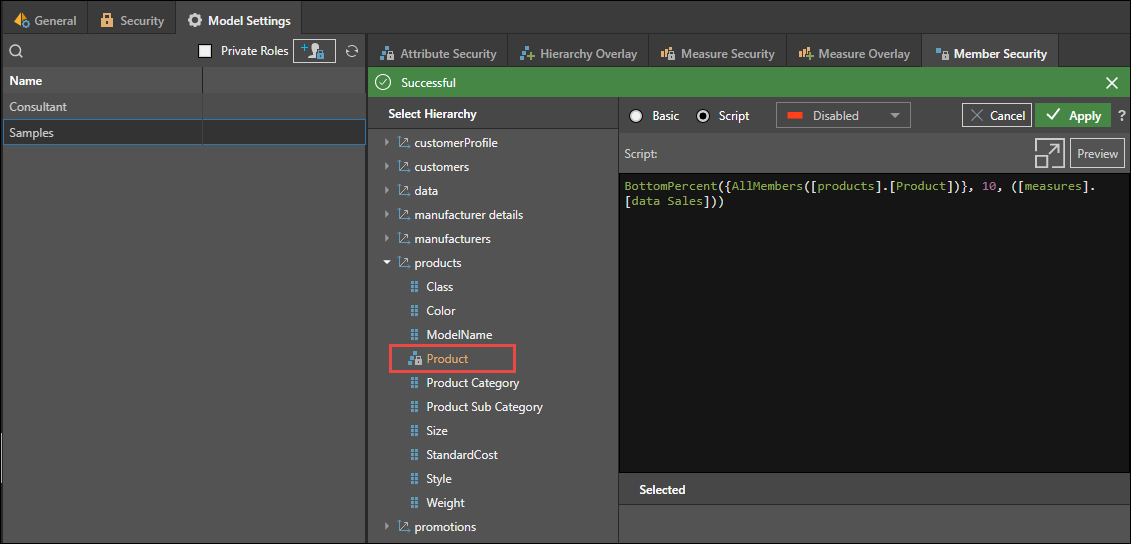
Task: Switch to the Attribute Security tab
Action: pyautogui.click(x=437, y=54)
